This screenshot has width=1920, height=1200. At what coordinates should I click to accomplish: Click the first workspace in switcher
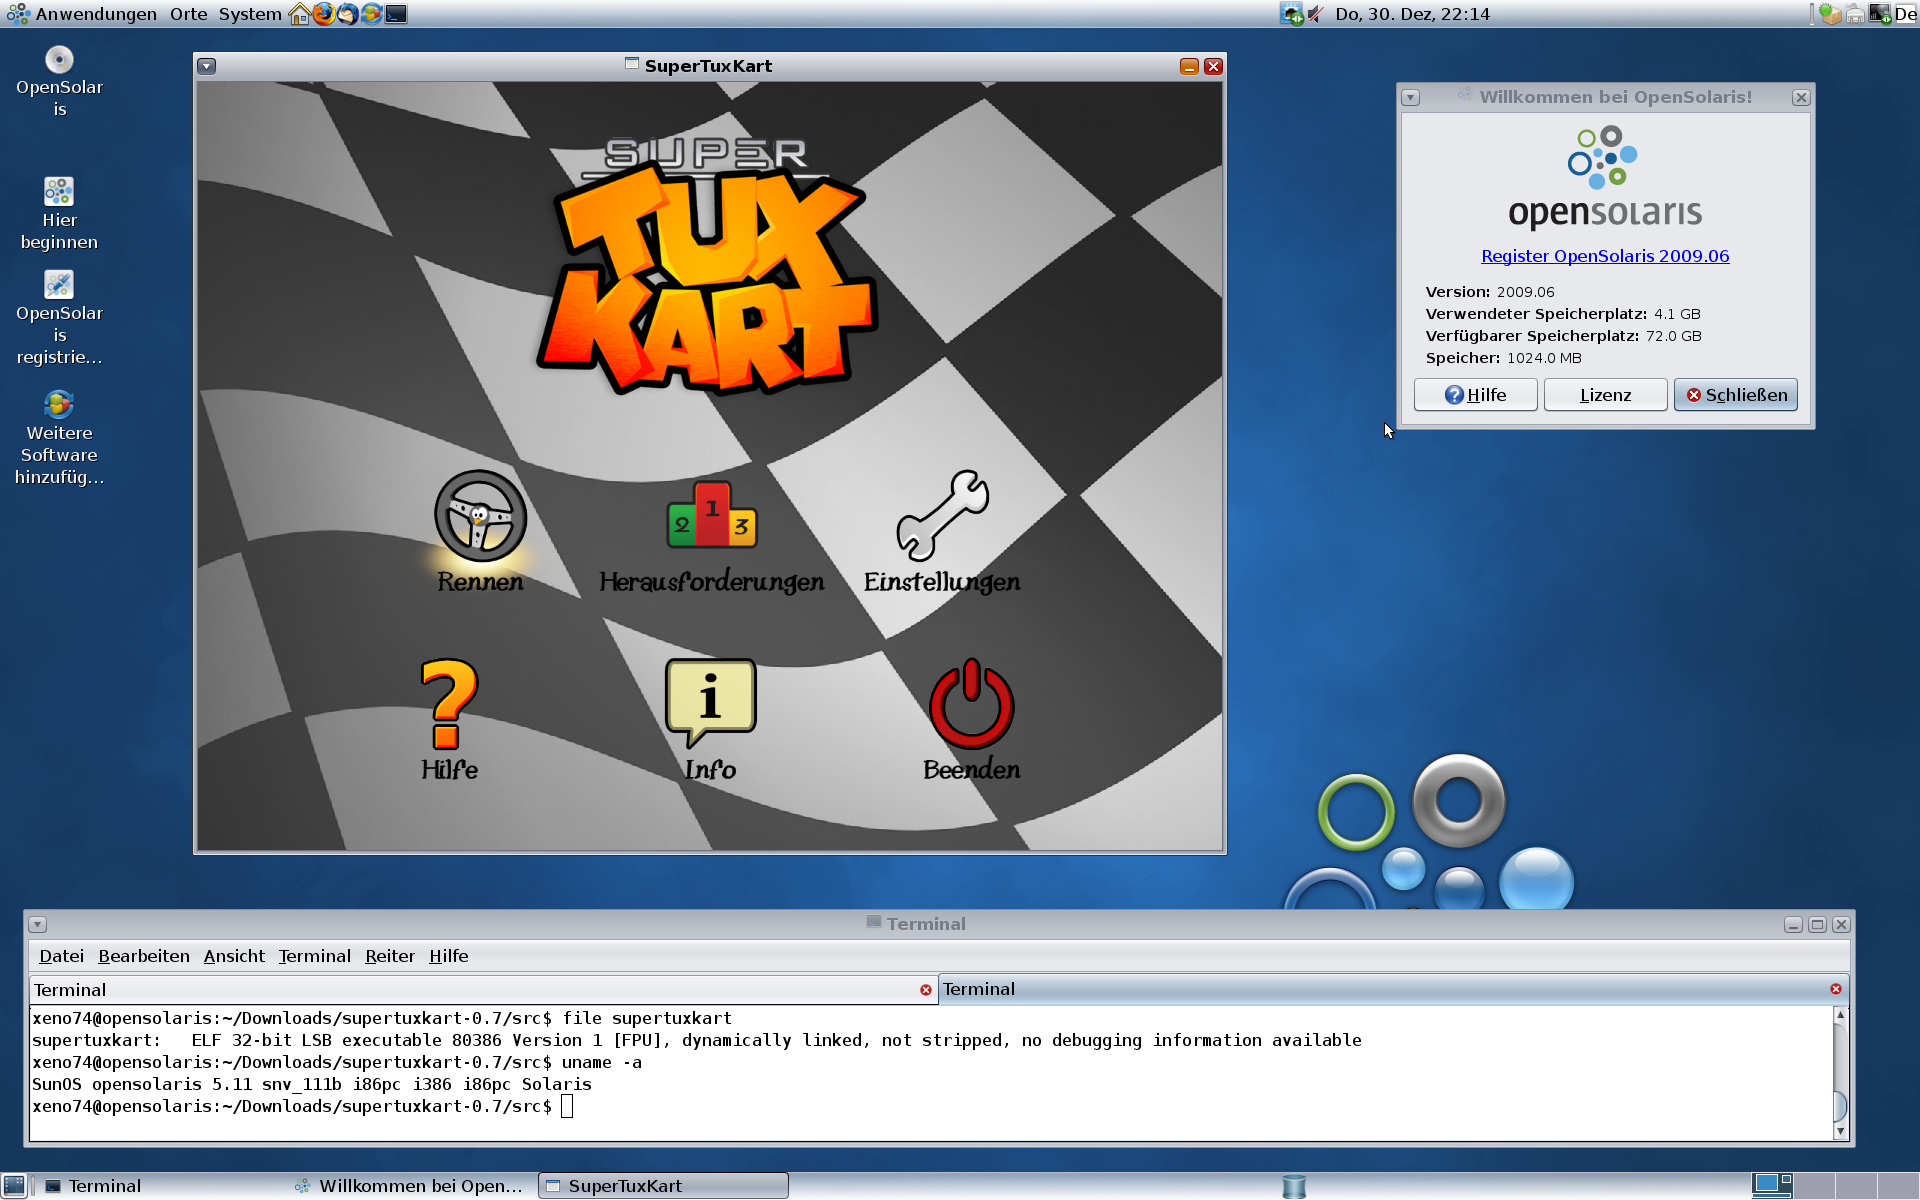1773,1186
